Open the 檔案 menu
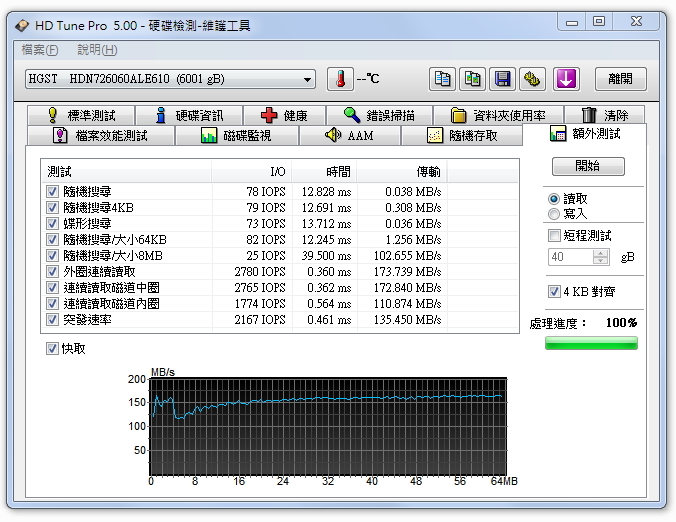This screenshot has width=676, height=522. pos(39,50)
